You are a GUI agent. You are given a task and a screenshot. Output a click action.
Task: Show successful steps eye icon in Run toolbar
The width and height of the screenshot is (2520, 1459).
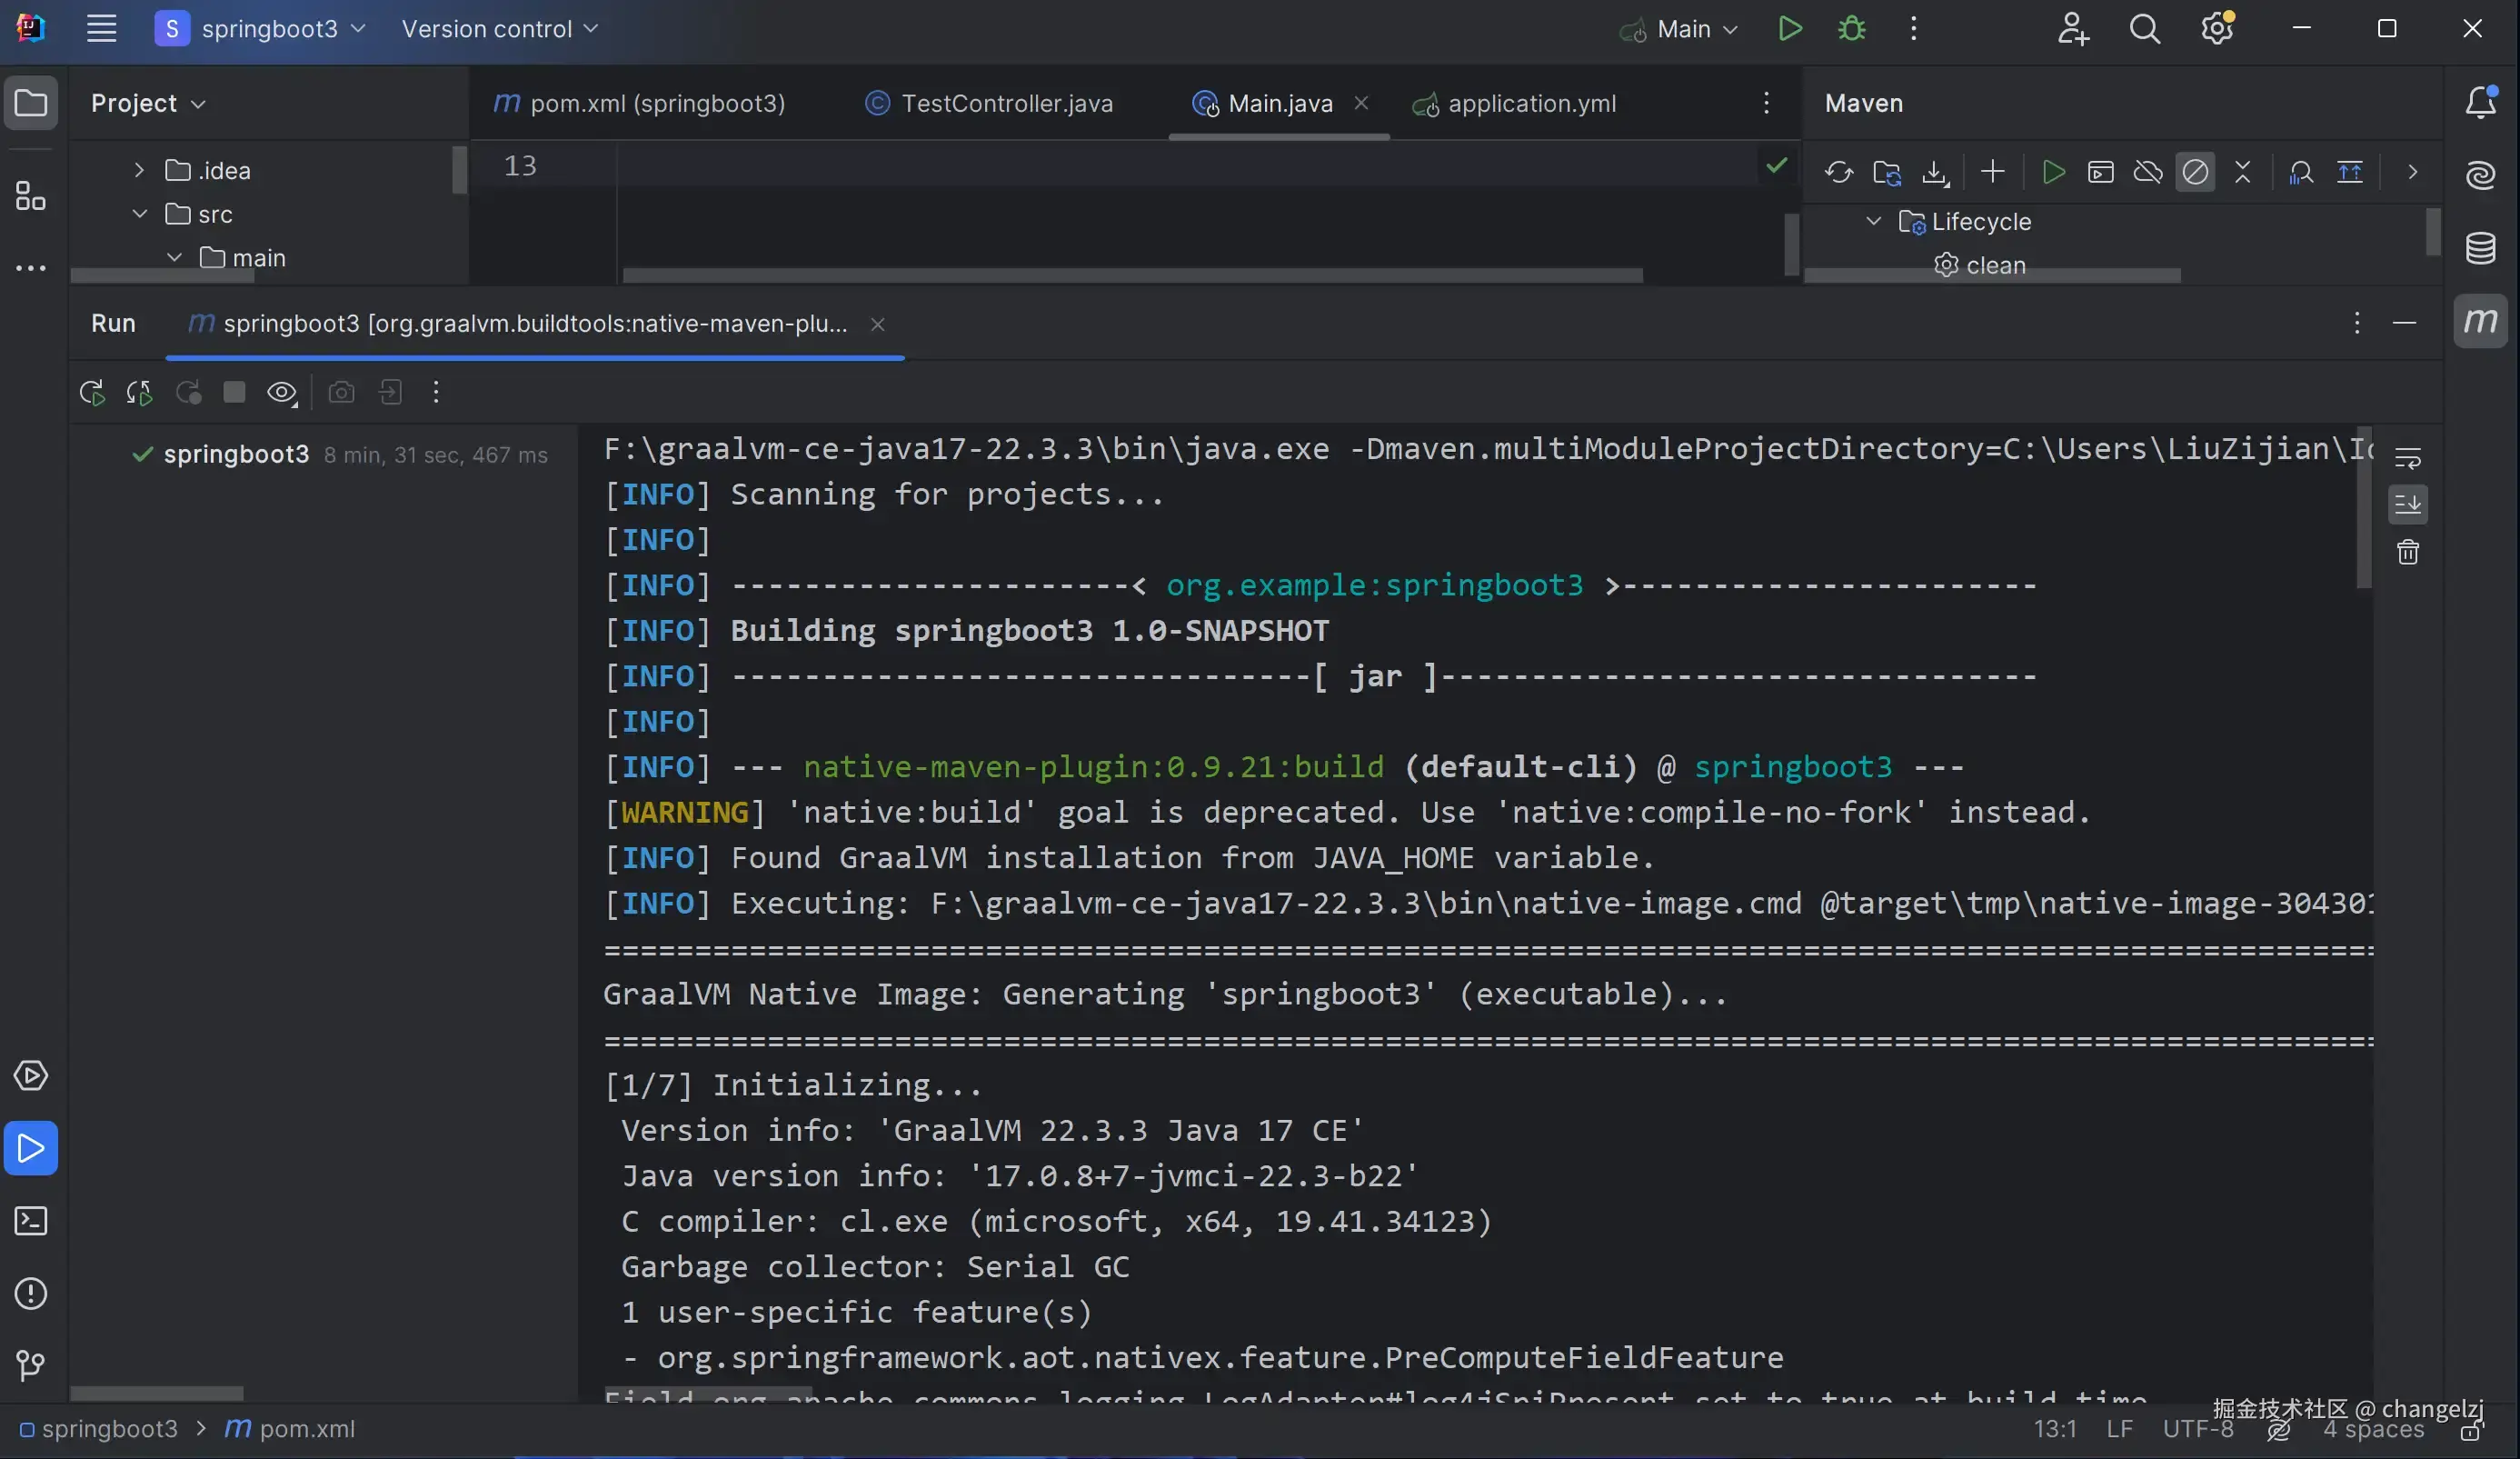[x=281, y=393]
